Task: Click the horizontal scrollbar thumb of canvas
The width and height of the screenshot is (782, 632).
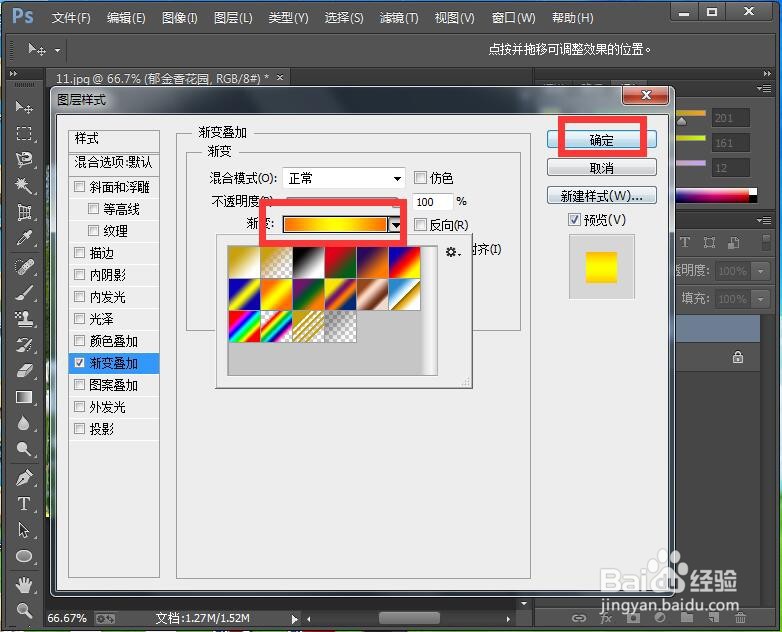Action: [x=409, y=619]
